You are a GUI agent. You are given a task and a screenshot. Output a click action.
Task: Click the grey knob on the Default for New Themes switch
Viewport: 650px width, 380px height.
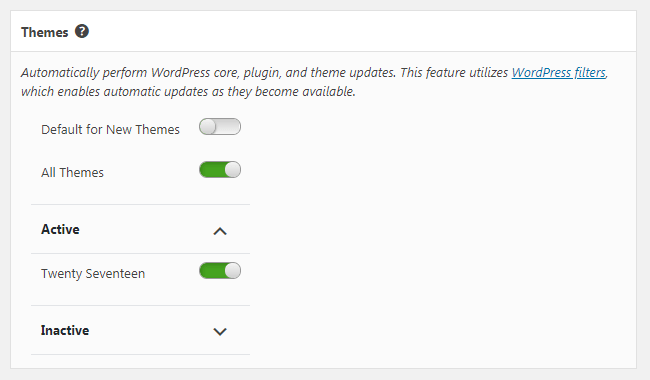[208, 127]
